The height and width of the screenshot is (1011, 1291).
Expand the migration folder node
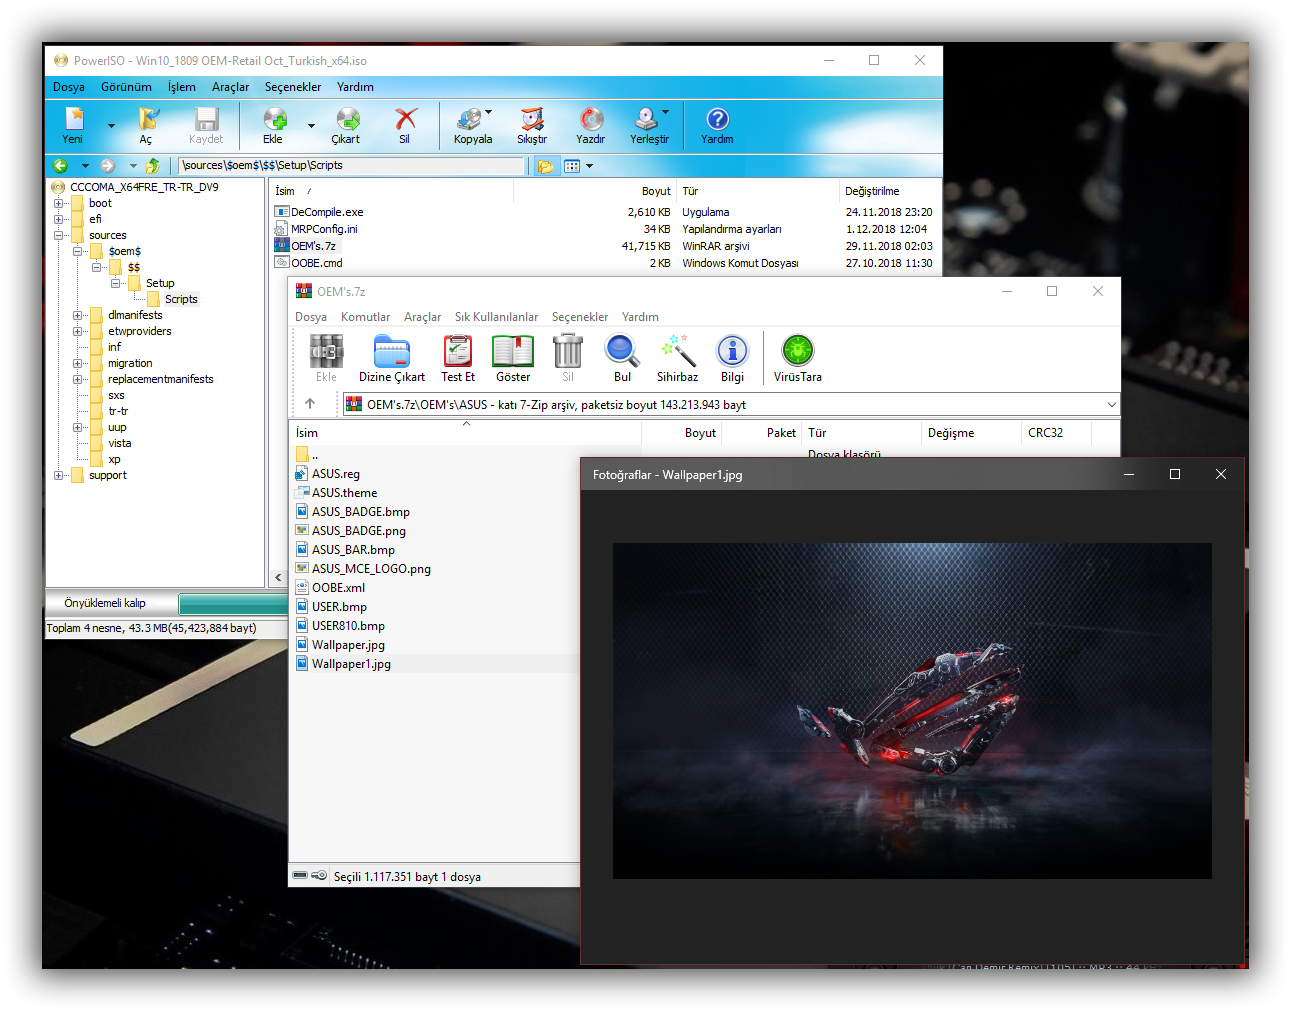pos(78,363)
